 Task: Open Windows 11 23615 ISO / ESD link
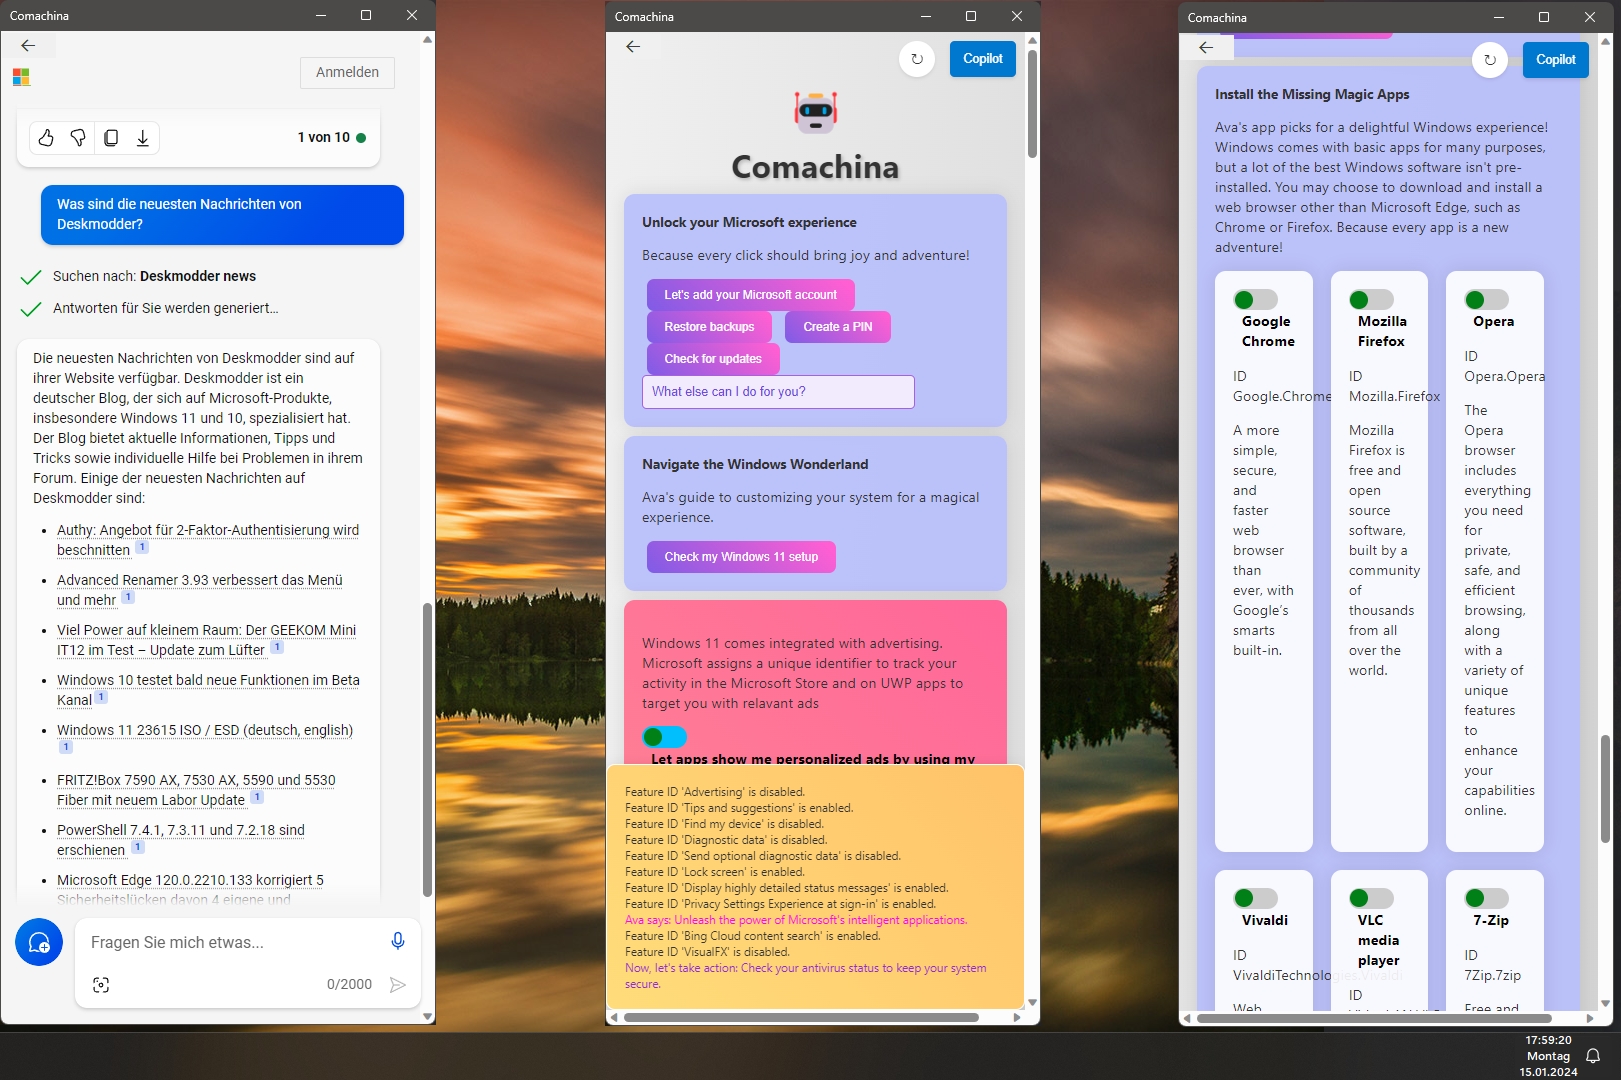(x=205, y=730)
